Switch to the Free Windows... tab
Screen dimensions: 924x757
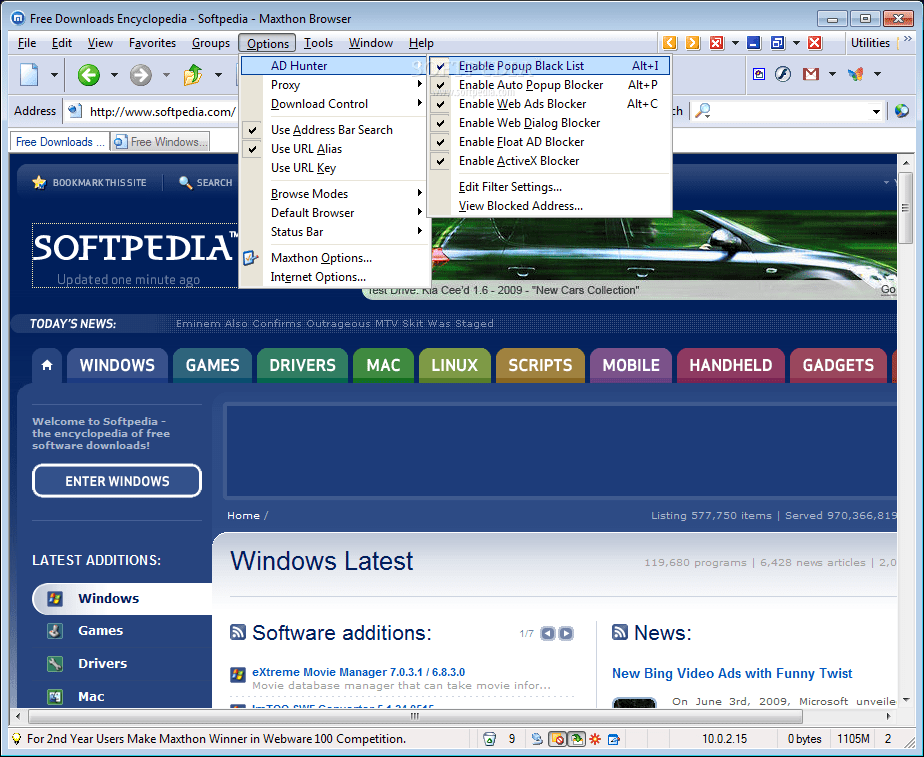pyautogui.click(x=160, y=142)
